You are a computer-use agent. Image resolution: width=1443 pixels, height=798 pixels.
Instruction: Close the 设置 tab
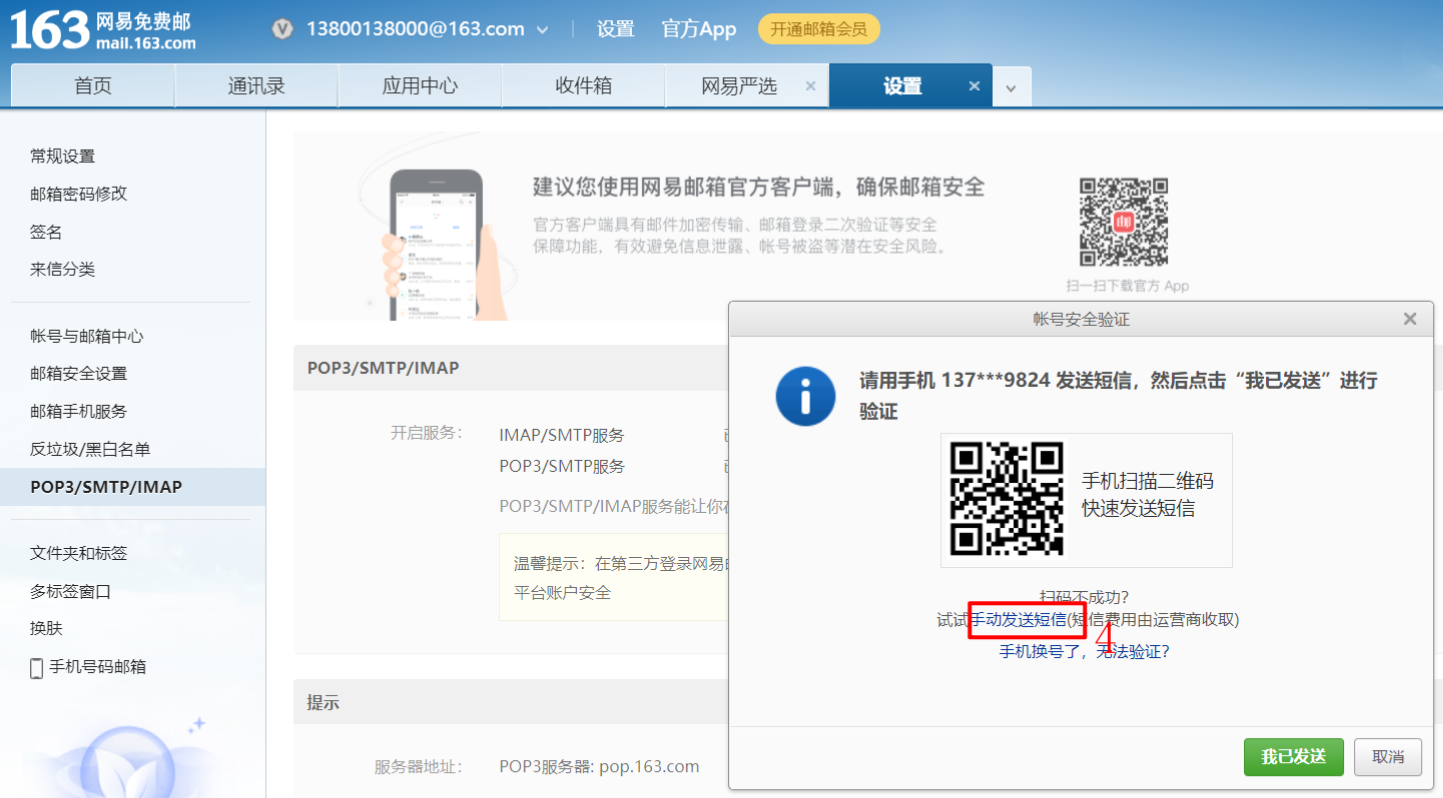[974, 86]
